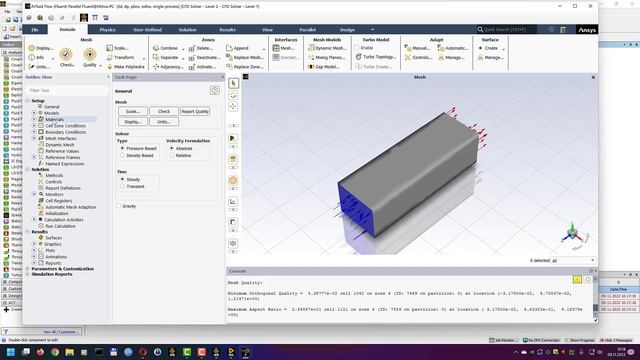Open the Manual adapt tool

tap(417, 48)
